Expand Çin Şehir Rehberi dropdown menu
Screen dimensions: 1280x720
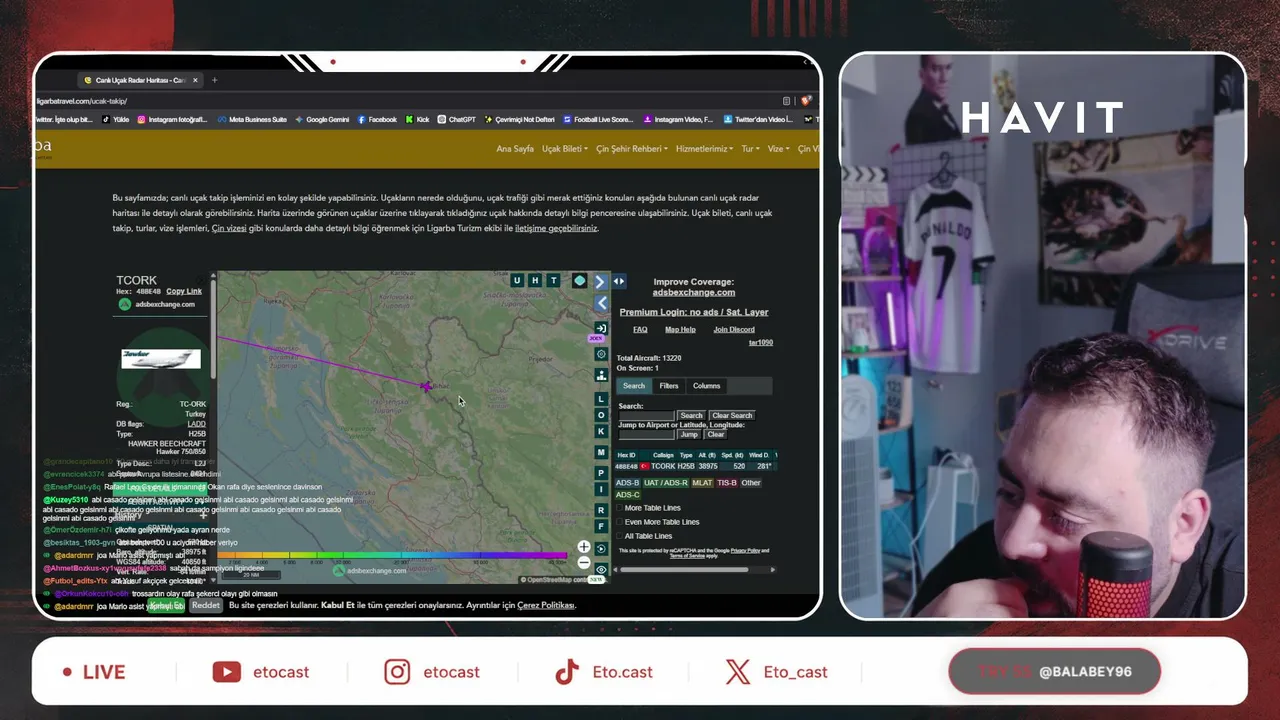[632, 149]
